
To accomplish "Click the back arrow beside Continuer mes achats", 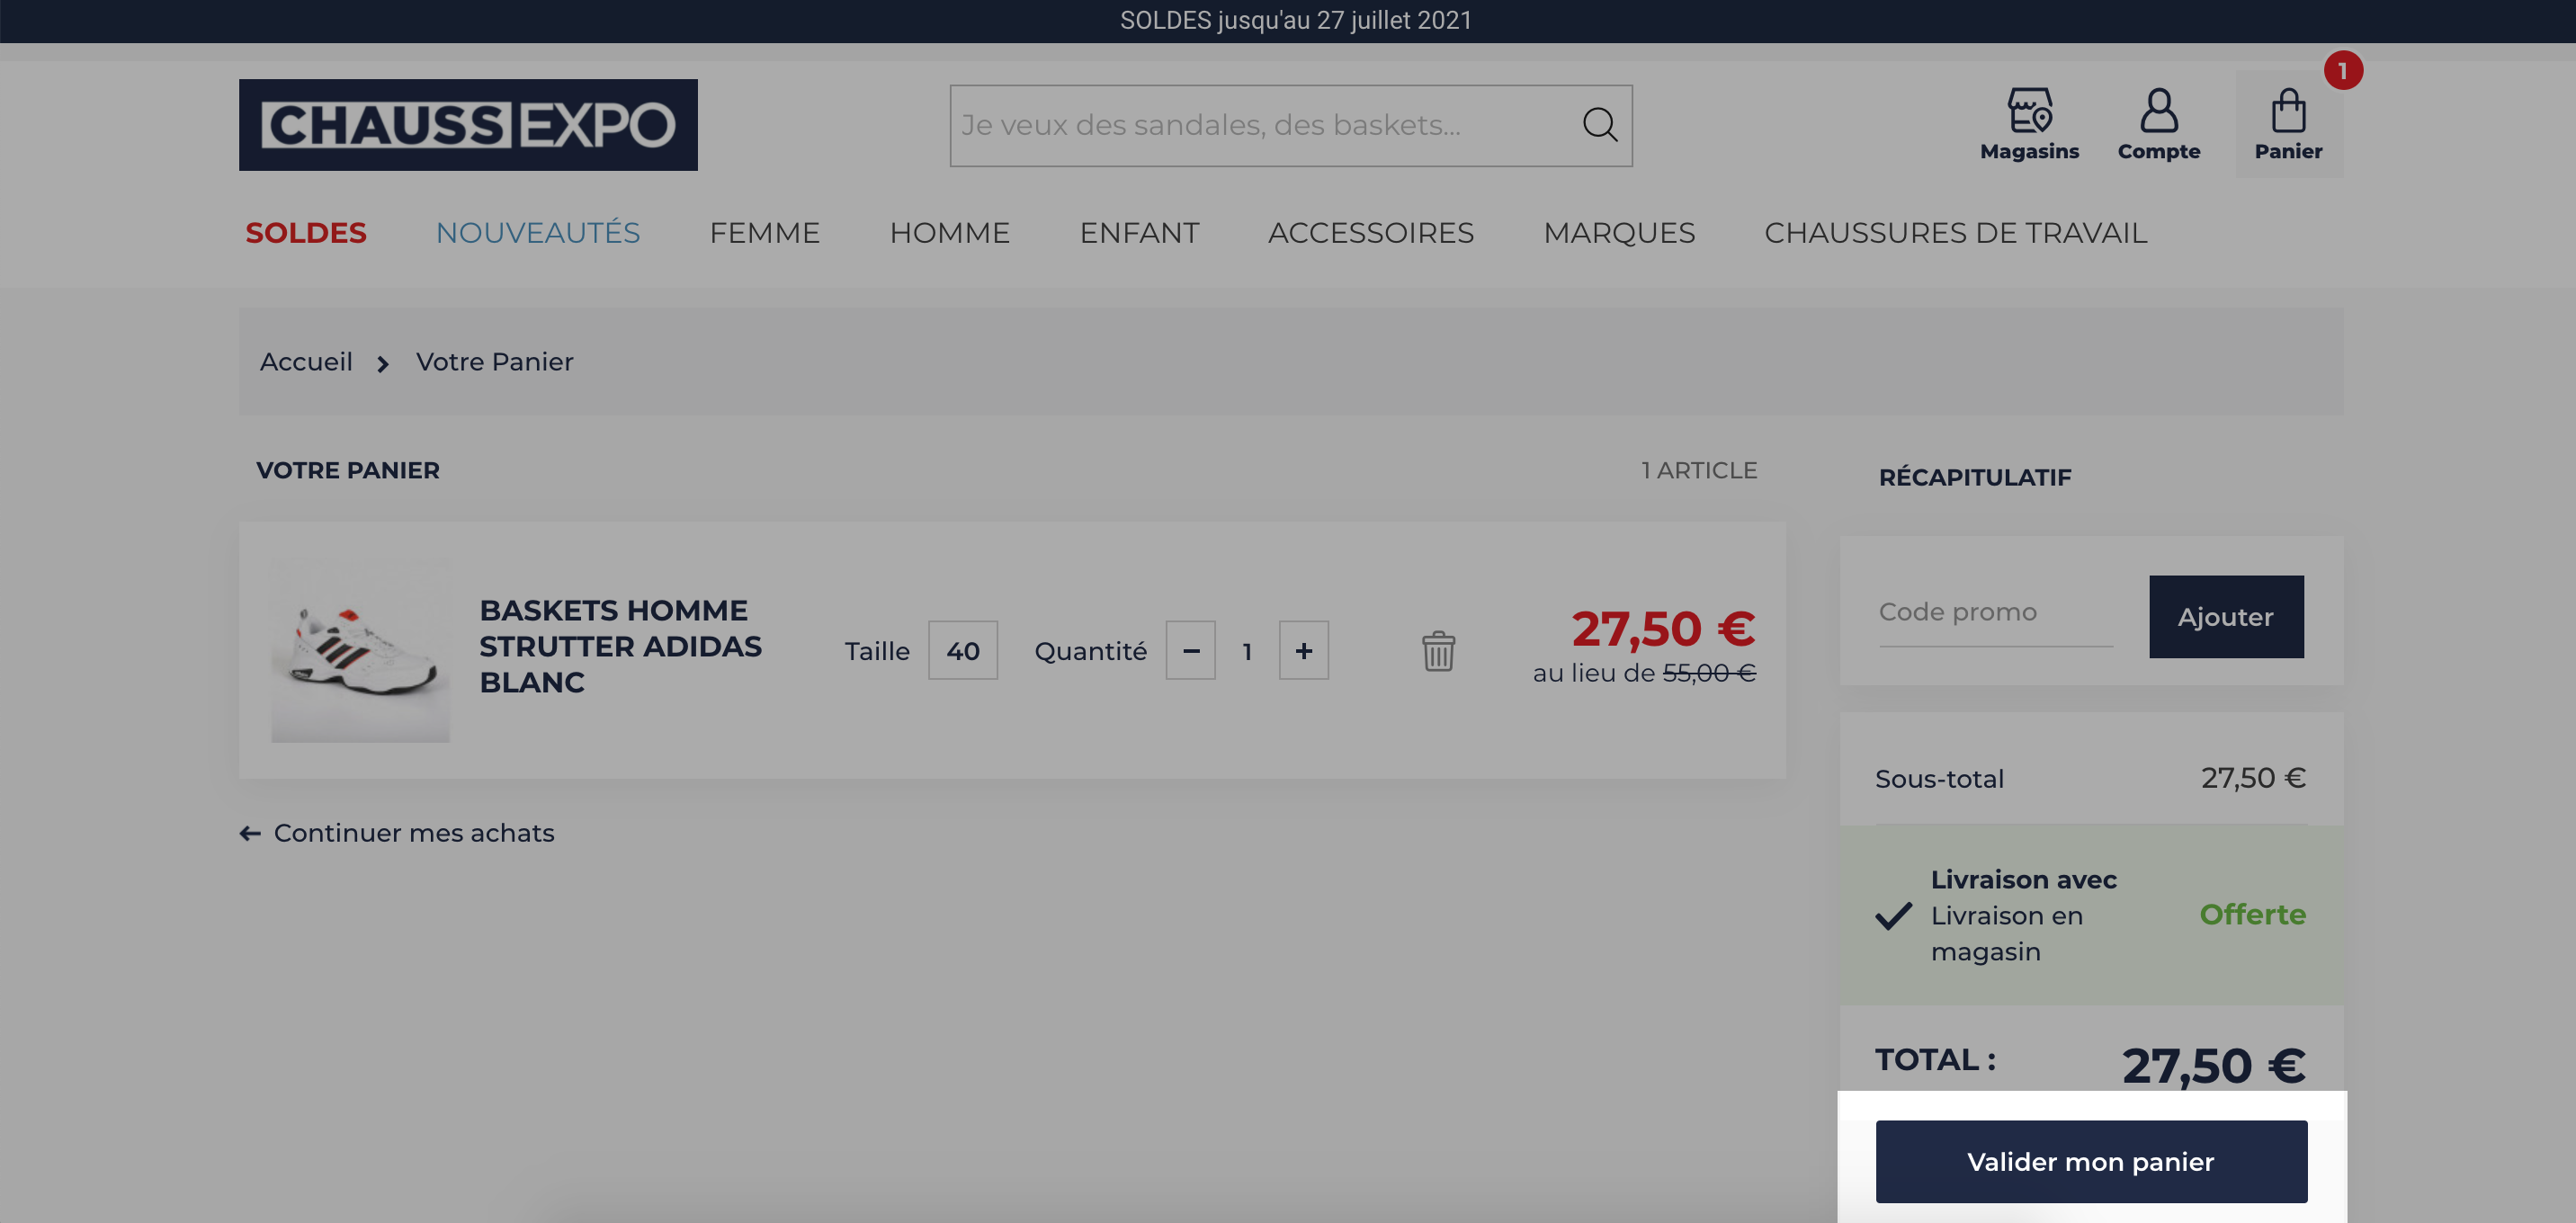I will (250, 833).
